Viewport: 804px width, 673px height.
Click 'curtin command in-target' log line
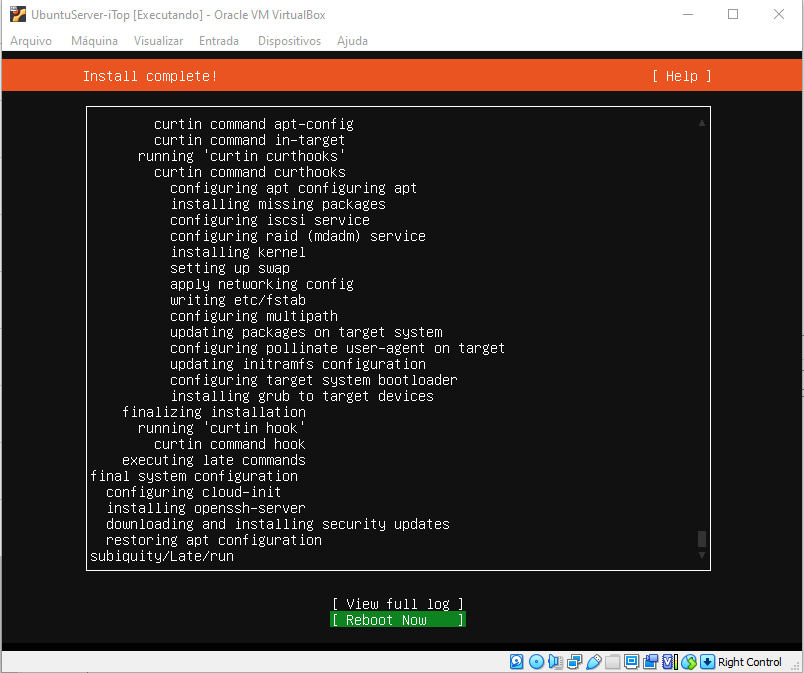(x=250, y=140)
